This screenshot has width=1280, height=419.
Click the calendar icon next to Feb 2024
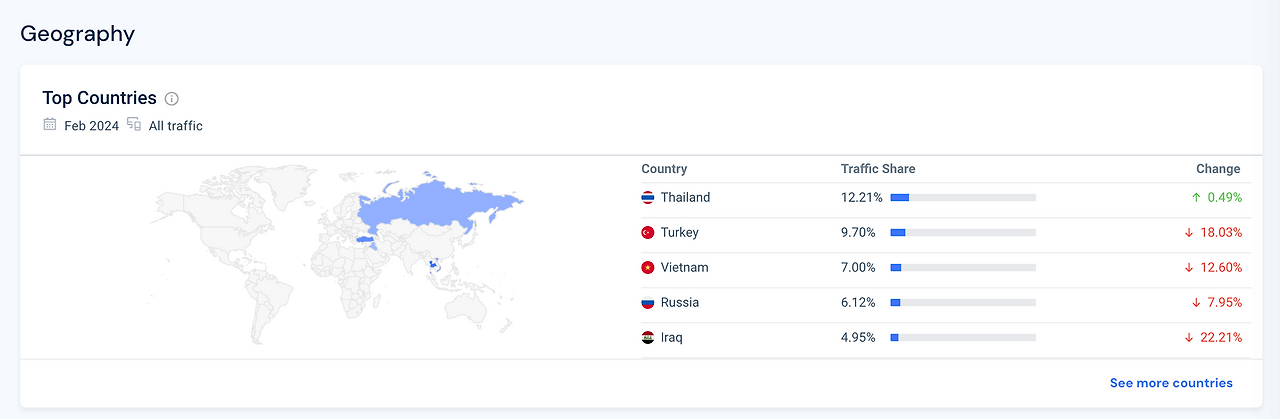tap(50, 125)
